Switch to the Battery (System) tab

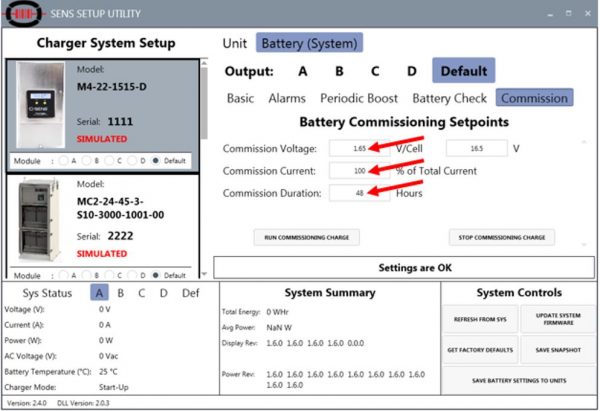[309, 43]
